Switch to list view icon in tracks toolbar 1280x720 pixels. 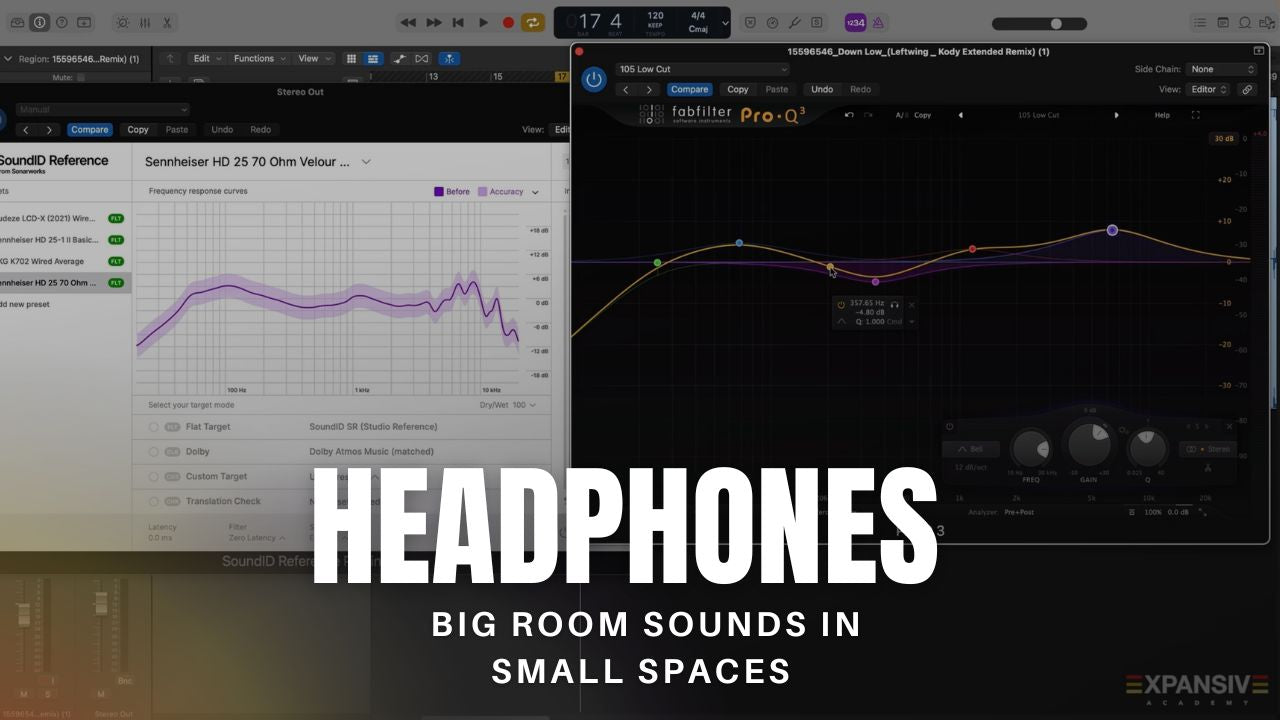click(373, 59)
